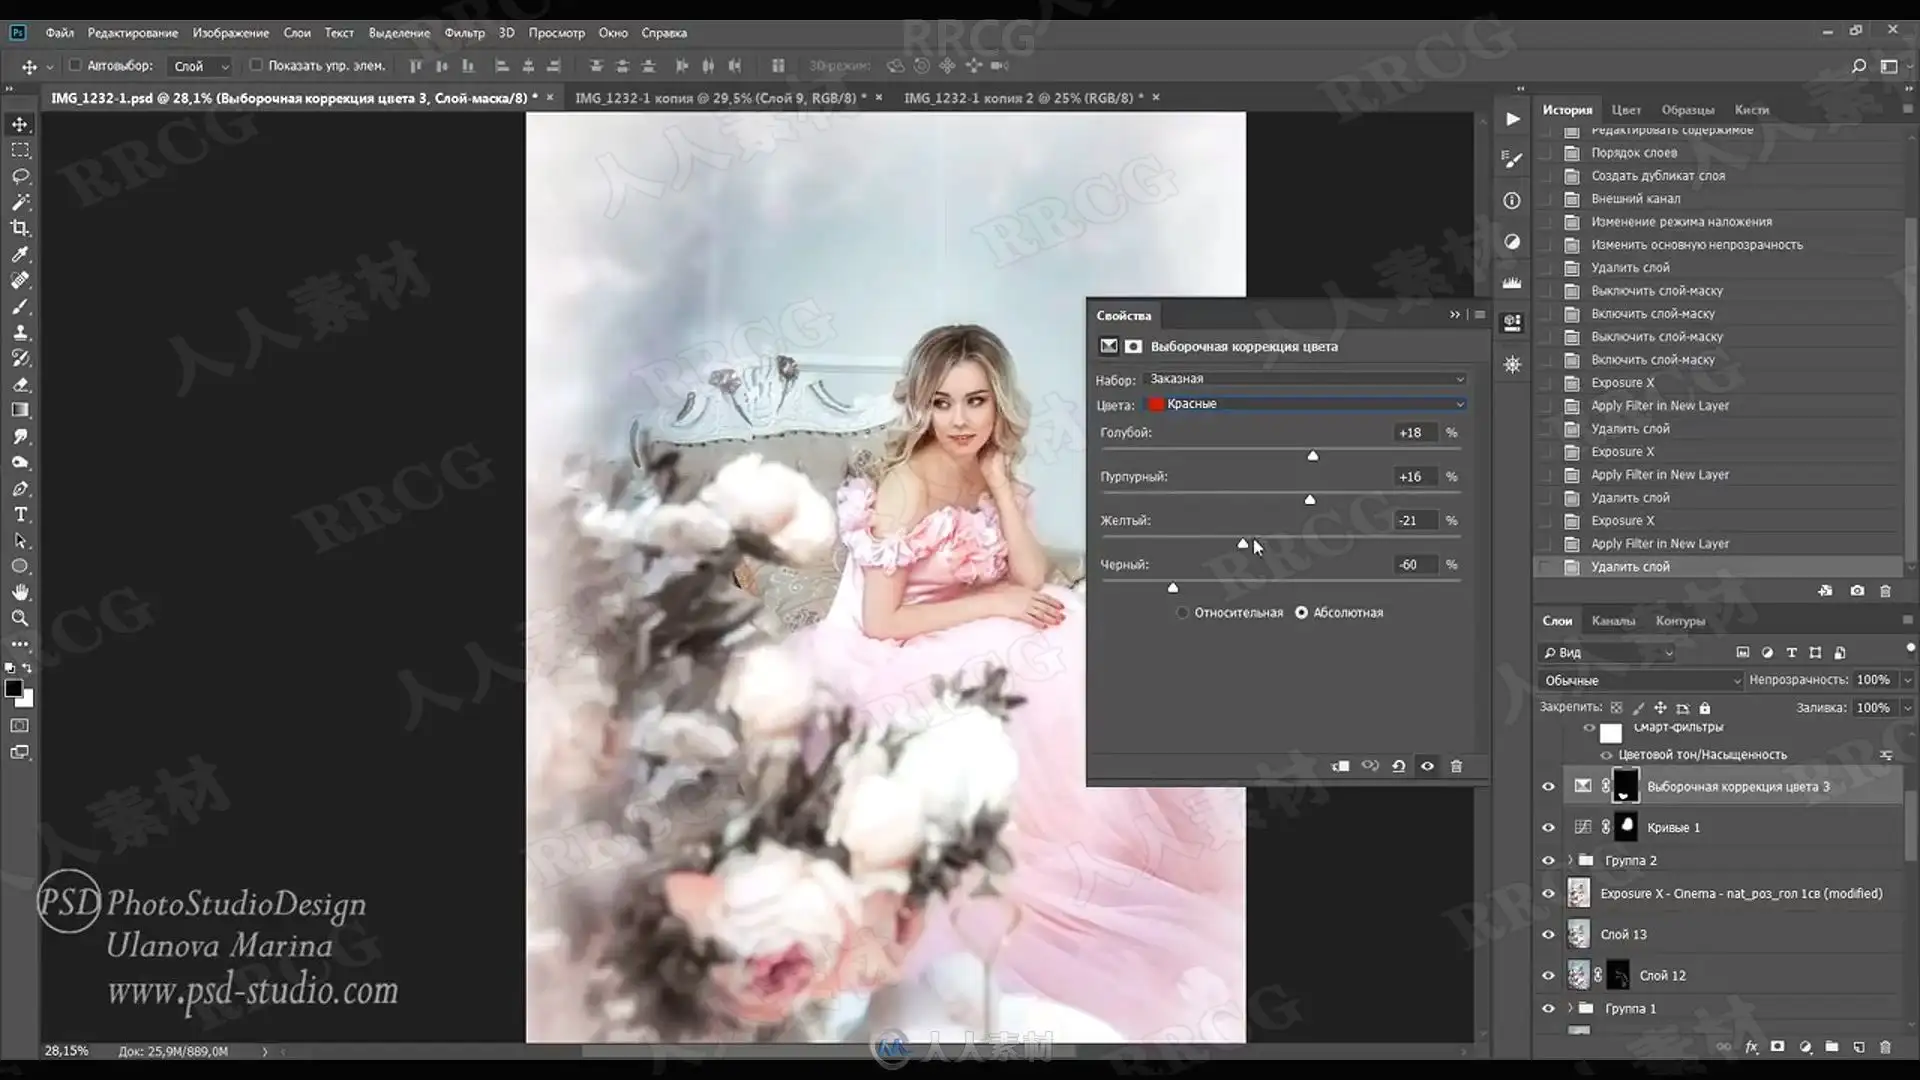Viewport: 1920px width, 1080px height.
Task: Select the Type tool
Action: click(x=20, y=515)
